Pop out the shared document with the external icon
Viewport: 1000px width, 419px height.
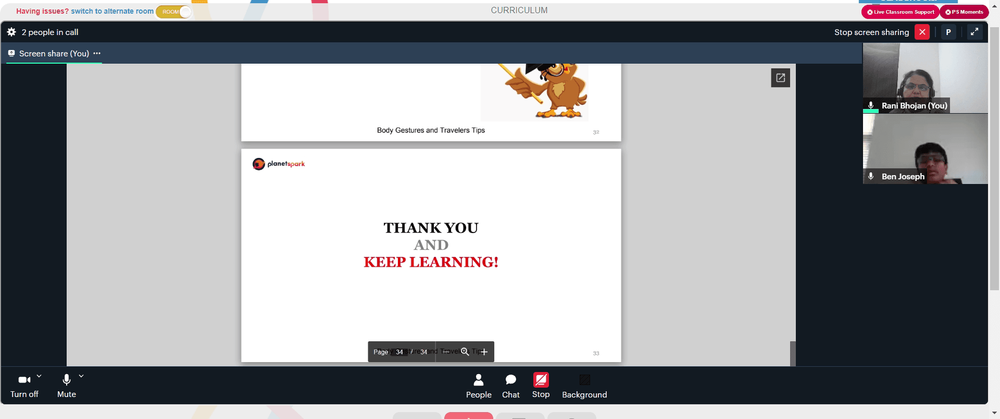[780, 78]
